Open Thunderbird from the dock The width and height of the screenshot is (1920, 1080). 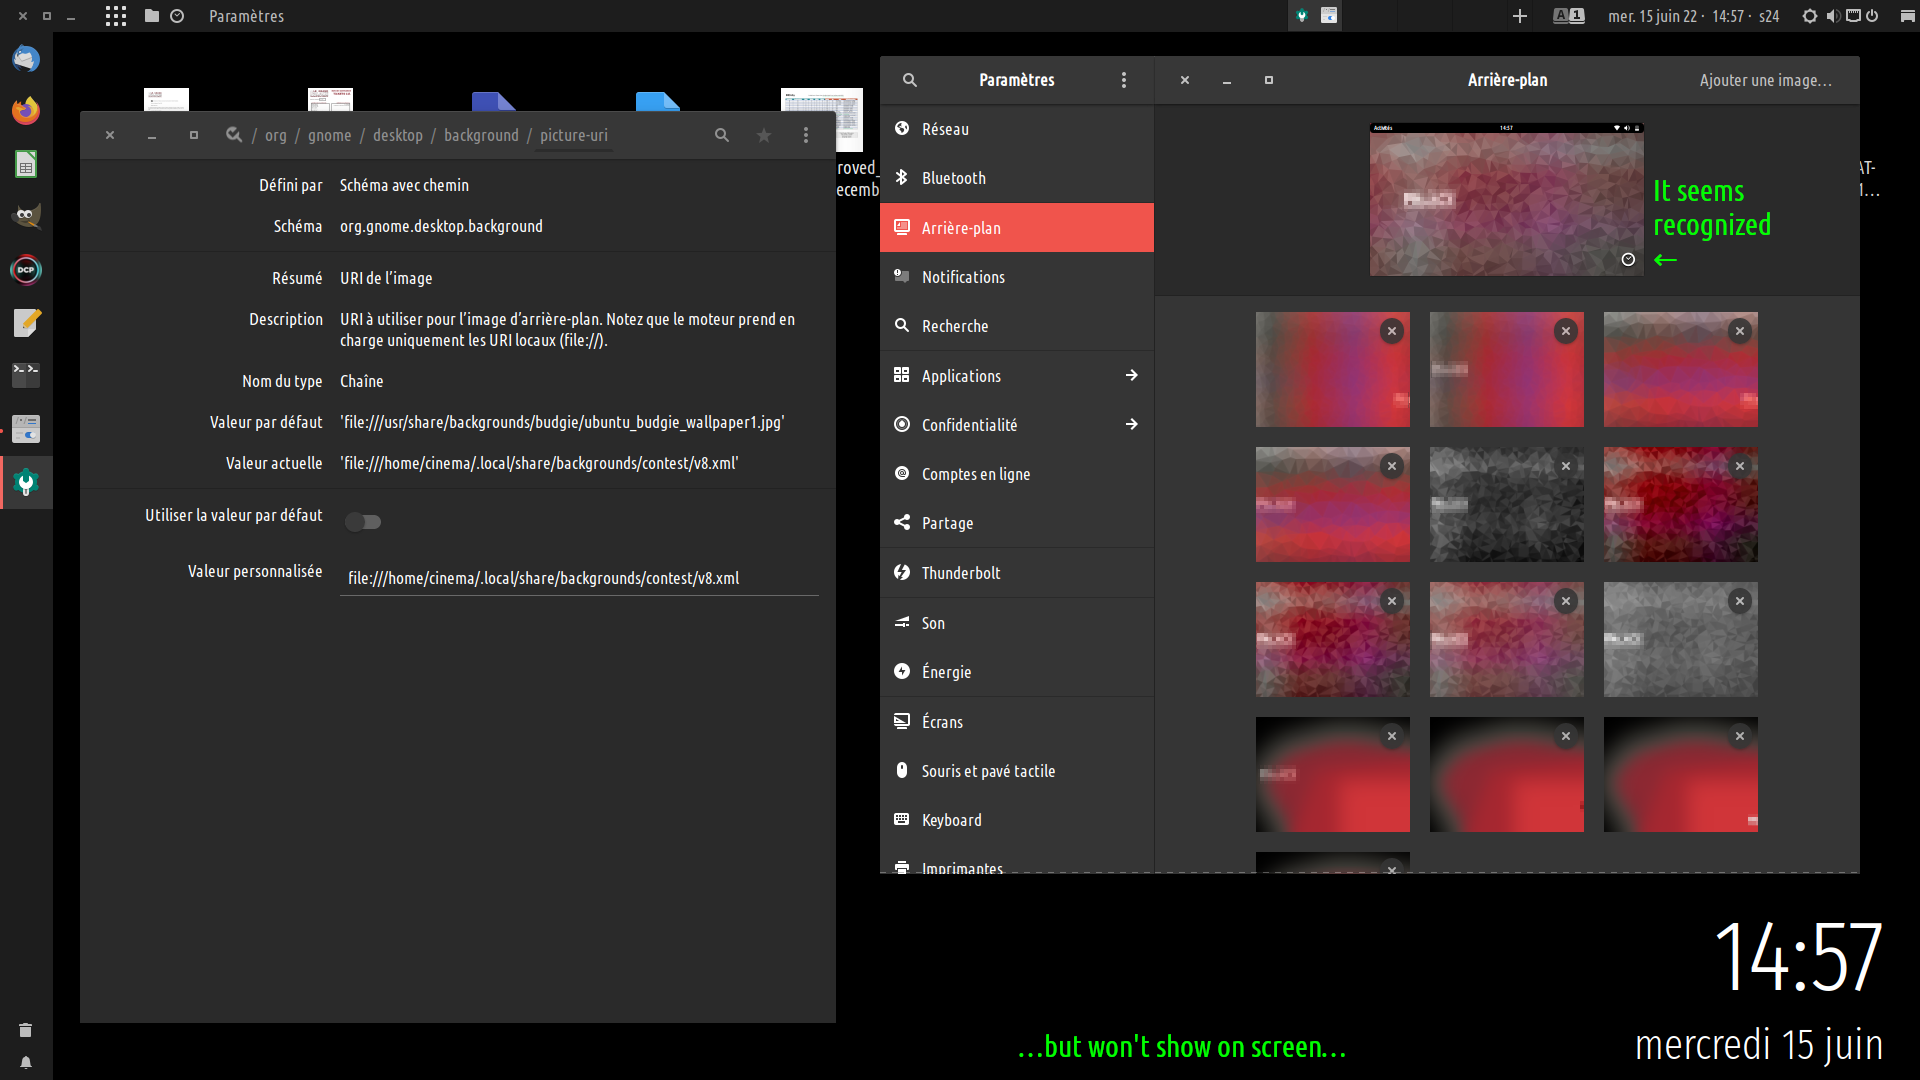26,58
